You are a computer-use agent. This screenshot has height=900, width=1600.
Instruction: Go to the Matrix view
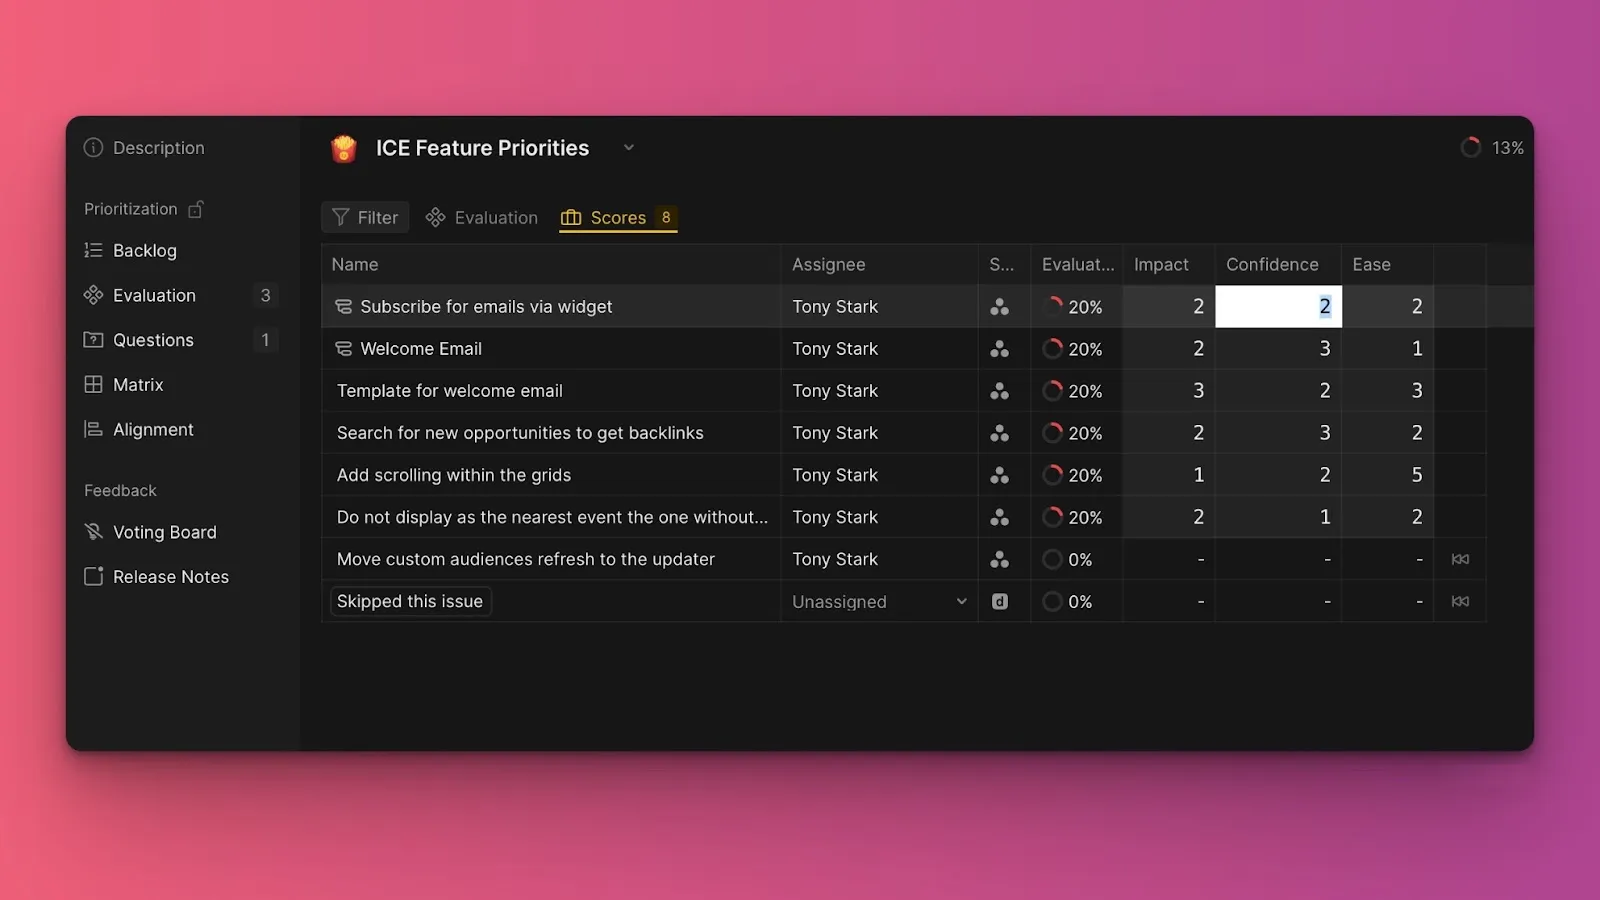[x=137, y=385]
